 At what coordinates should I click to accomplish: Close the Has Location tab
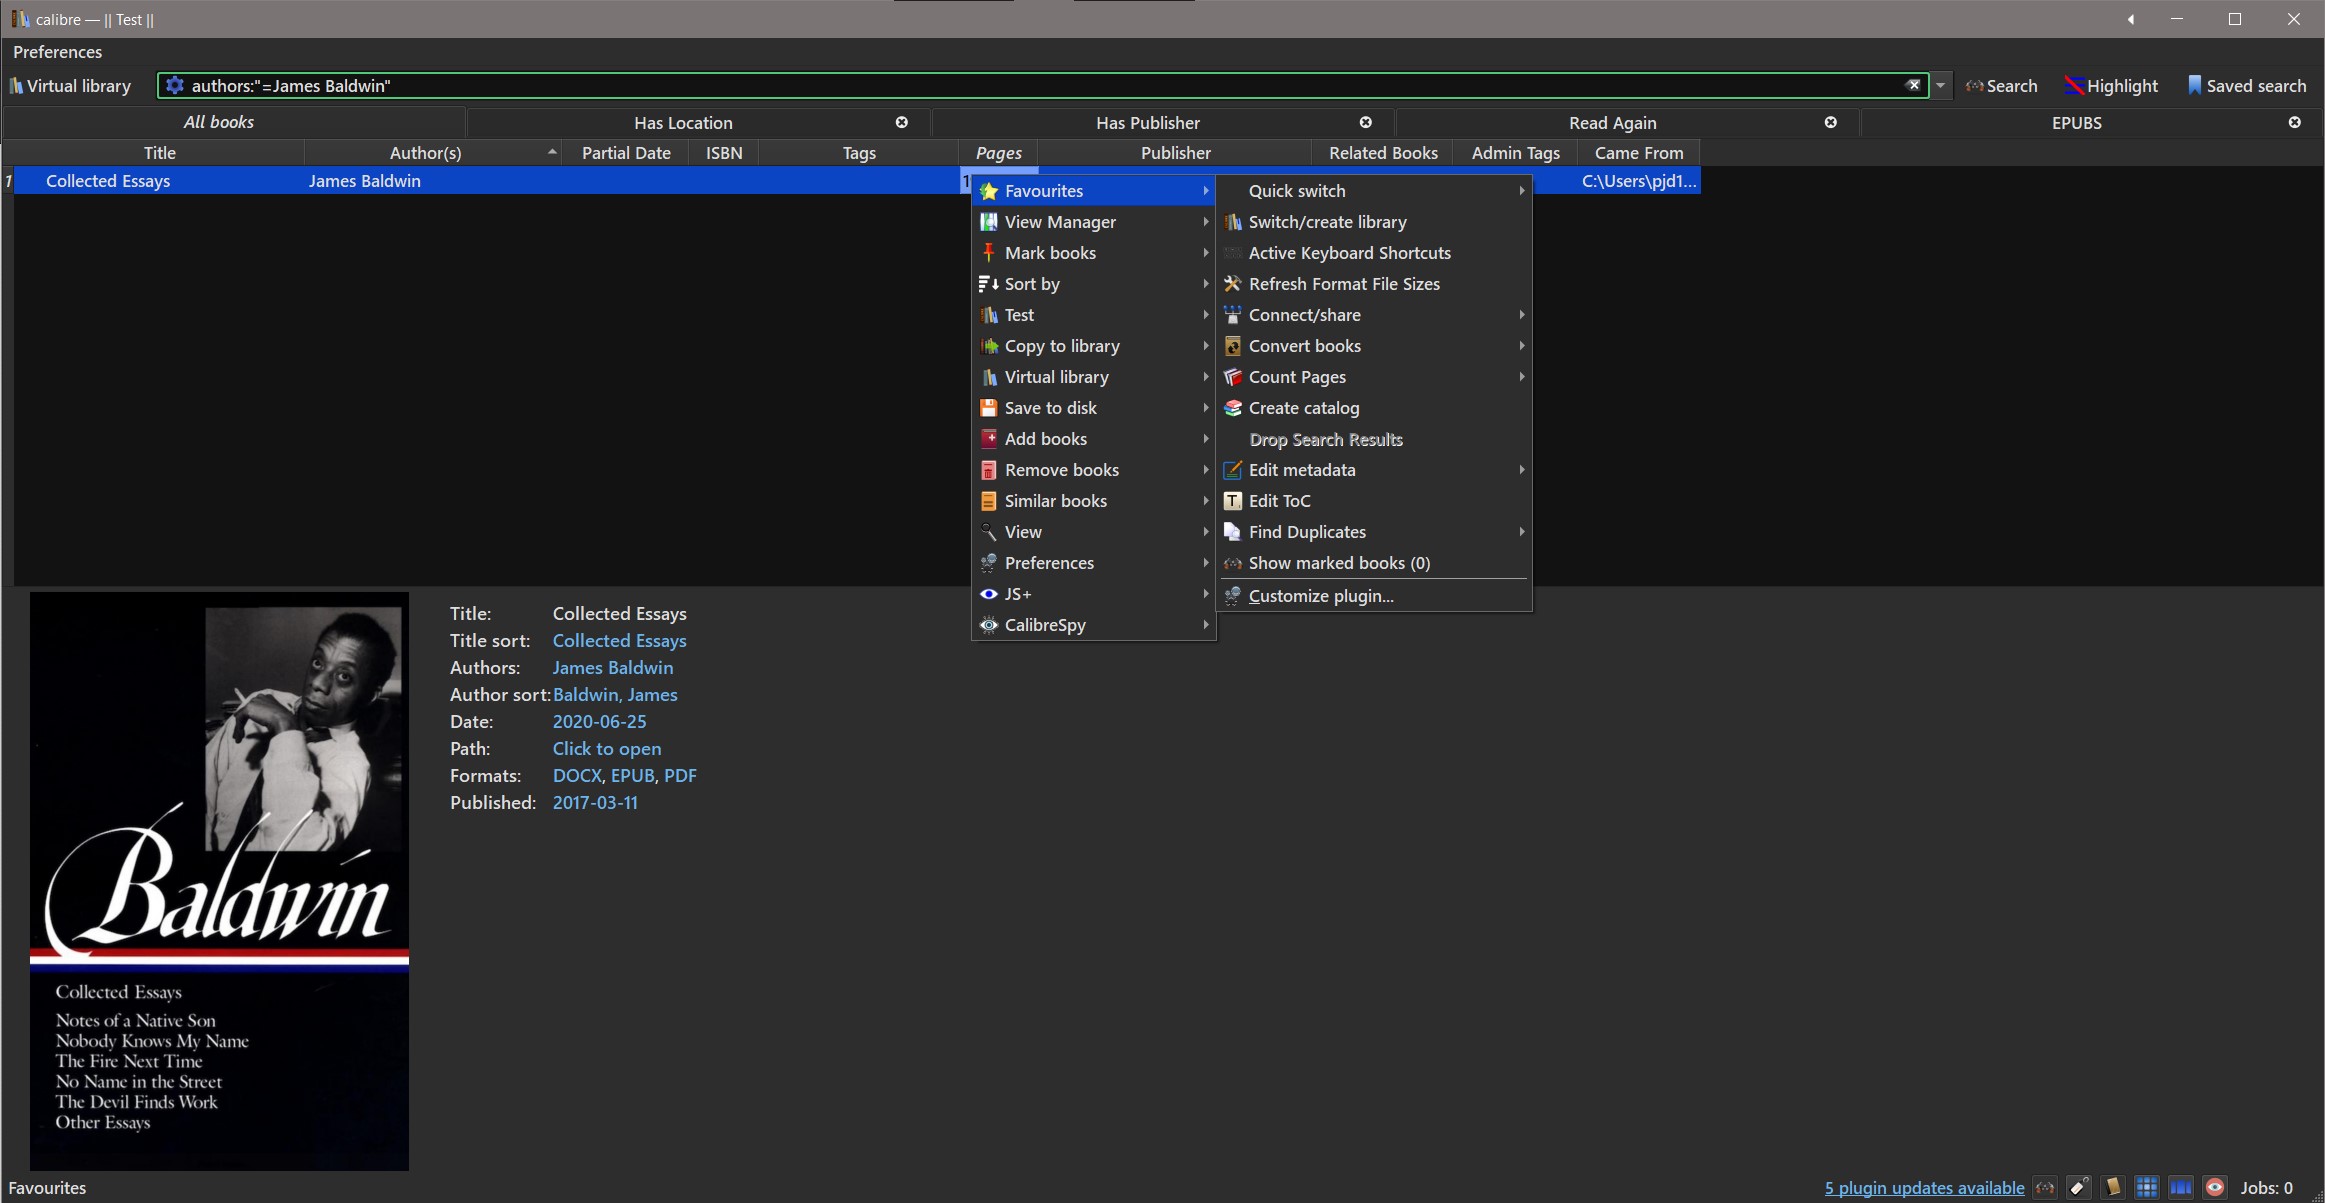pos(902,122)
